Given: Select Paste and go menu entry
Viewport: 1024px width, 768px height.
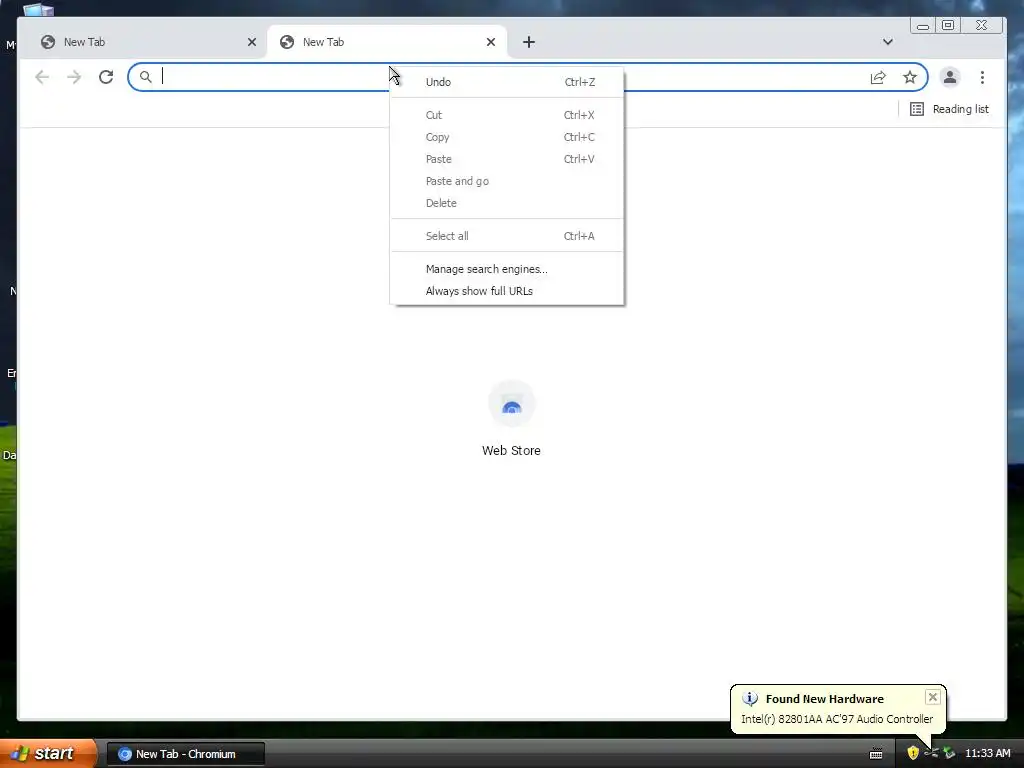Looking at the screenshot, I should point(507,181).
